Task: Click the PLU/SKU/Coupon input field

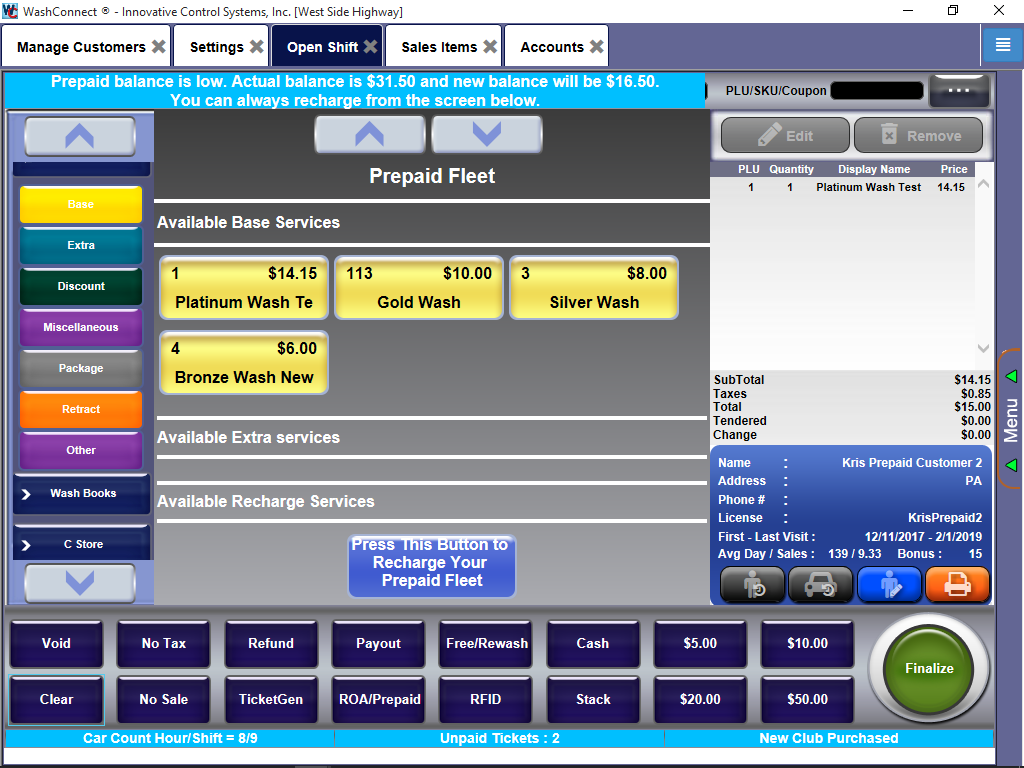Action: point(876,90)
